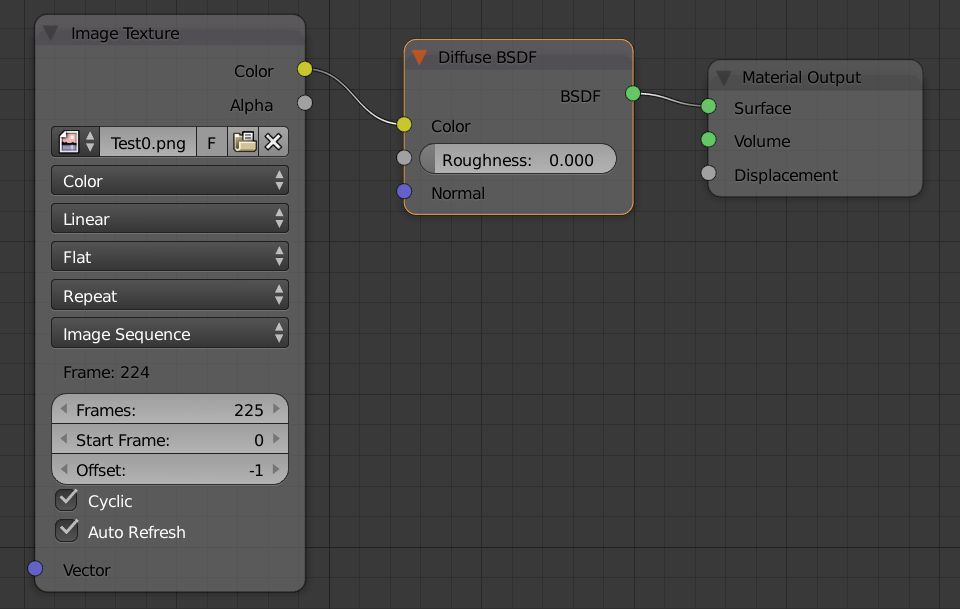
Task: Click the Roughness slider
Action: click(x=518, y=159)
